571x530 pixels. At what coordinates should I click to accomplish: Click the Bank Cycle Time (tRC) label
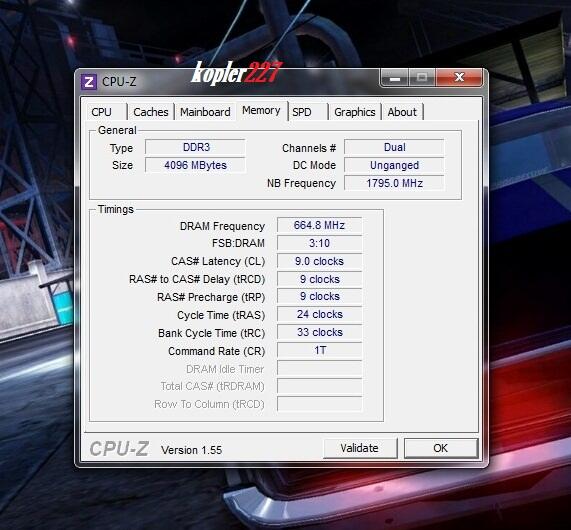click(212, 333)
